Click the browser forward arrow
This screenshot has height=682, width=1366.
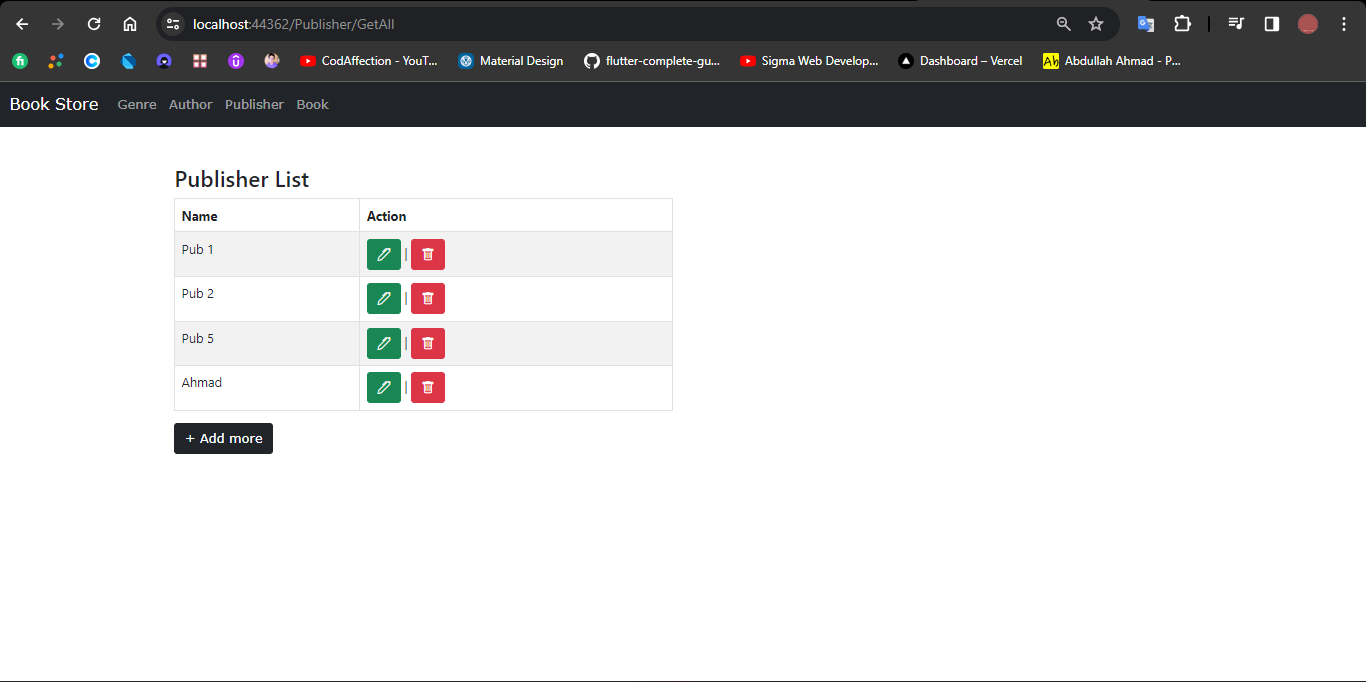click(x=58, y=24)
